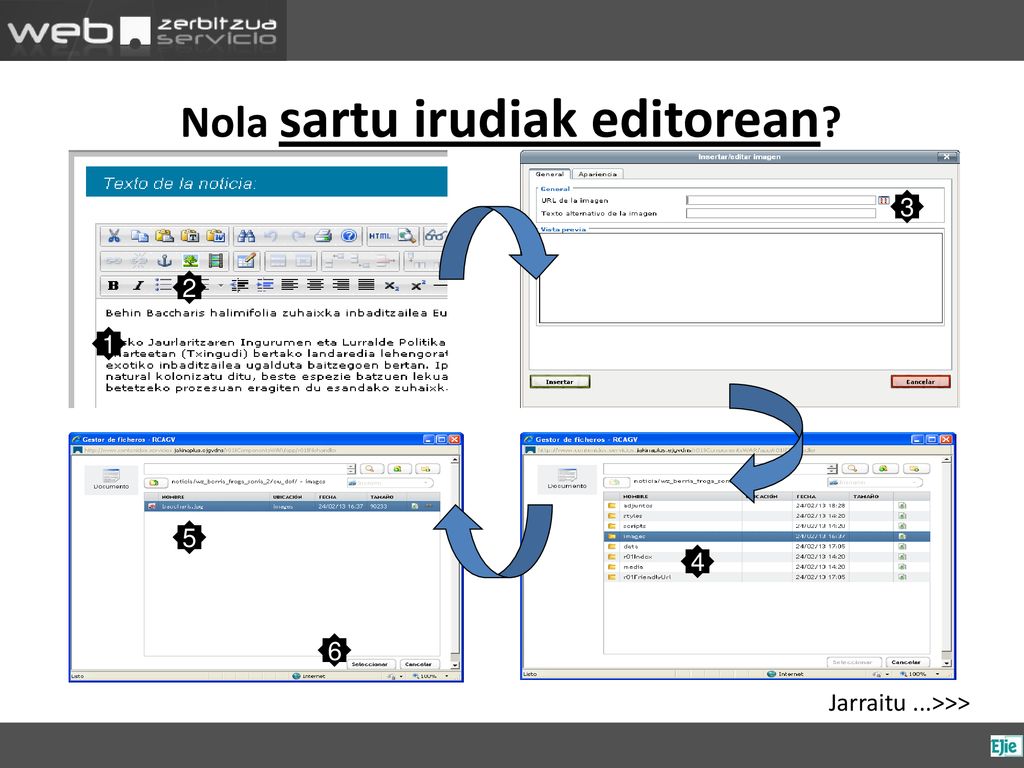Open the HTML source editor
The height and width of the screenshot is (768, 1024).
coord(379,236)
